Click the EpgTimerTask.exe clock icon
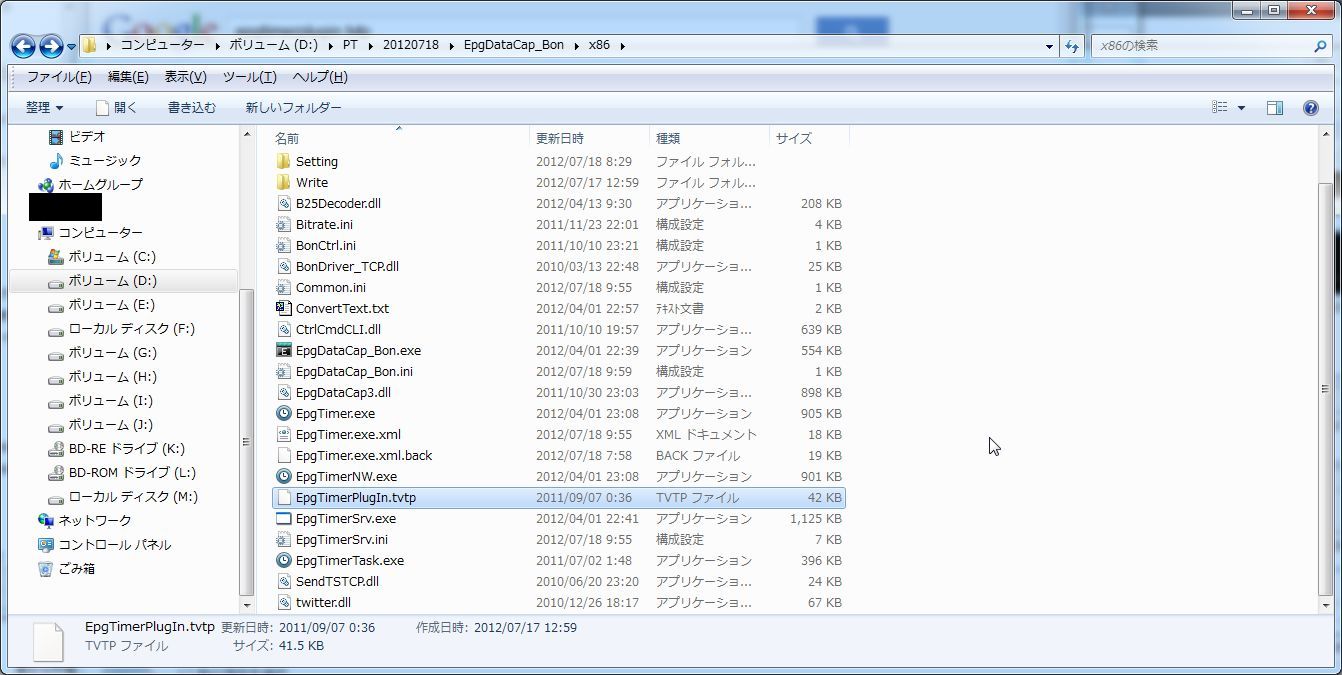This screenshot has width=1342, height=675. [284, 560]
